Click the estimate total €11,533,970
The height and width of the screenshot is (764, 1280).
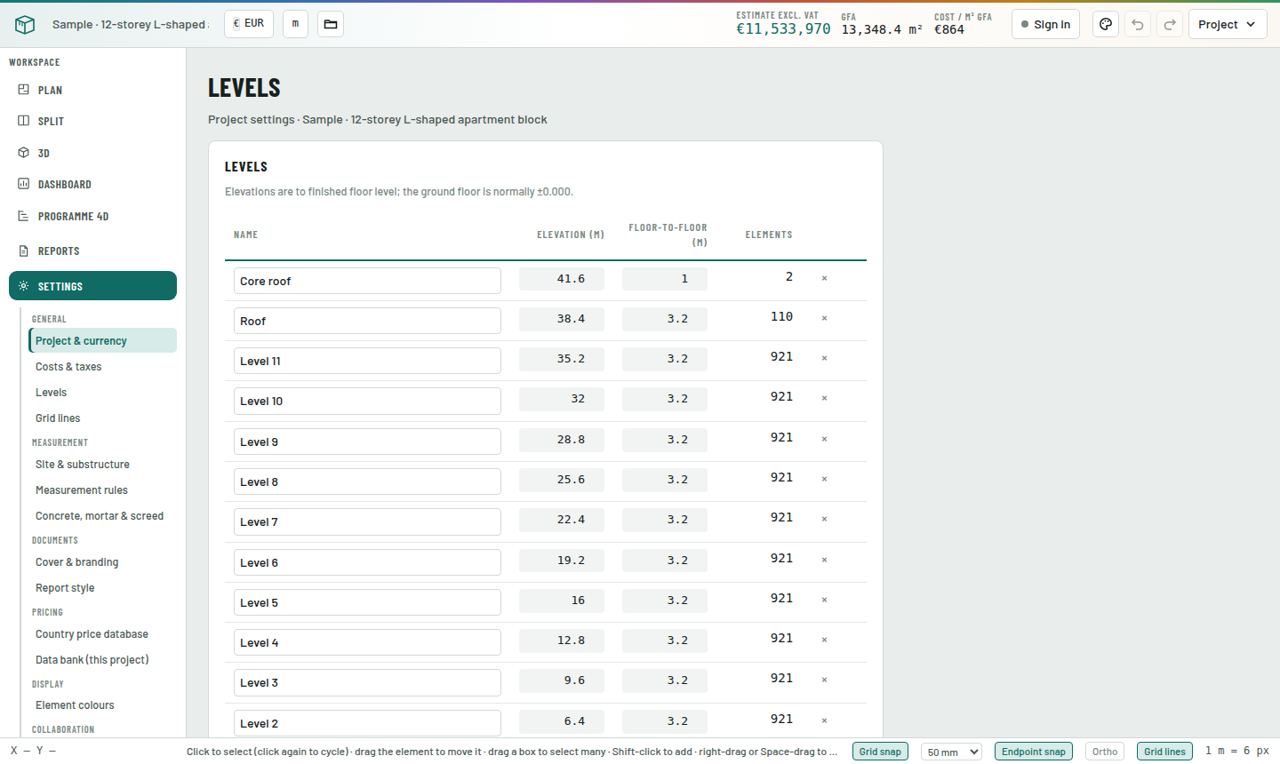coord(783,29)
